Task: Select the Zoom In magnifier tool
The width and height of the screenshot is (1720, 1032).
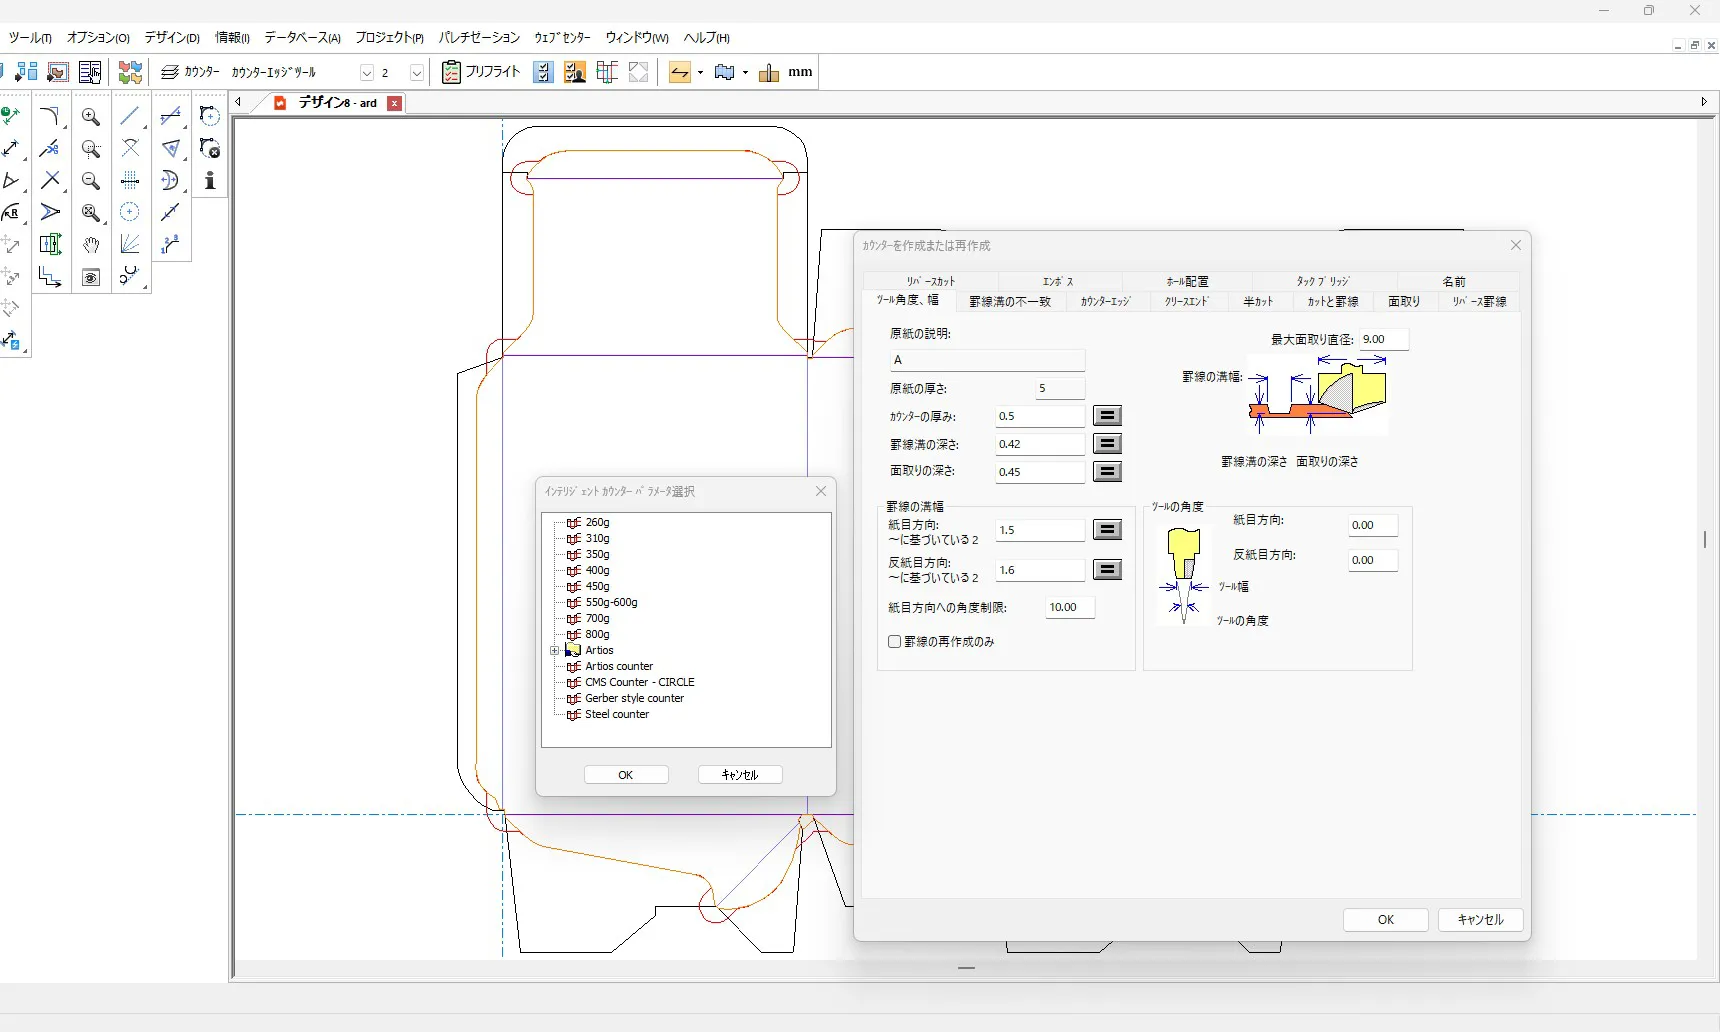Action: pyautogui.click(x=90, y=117)
